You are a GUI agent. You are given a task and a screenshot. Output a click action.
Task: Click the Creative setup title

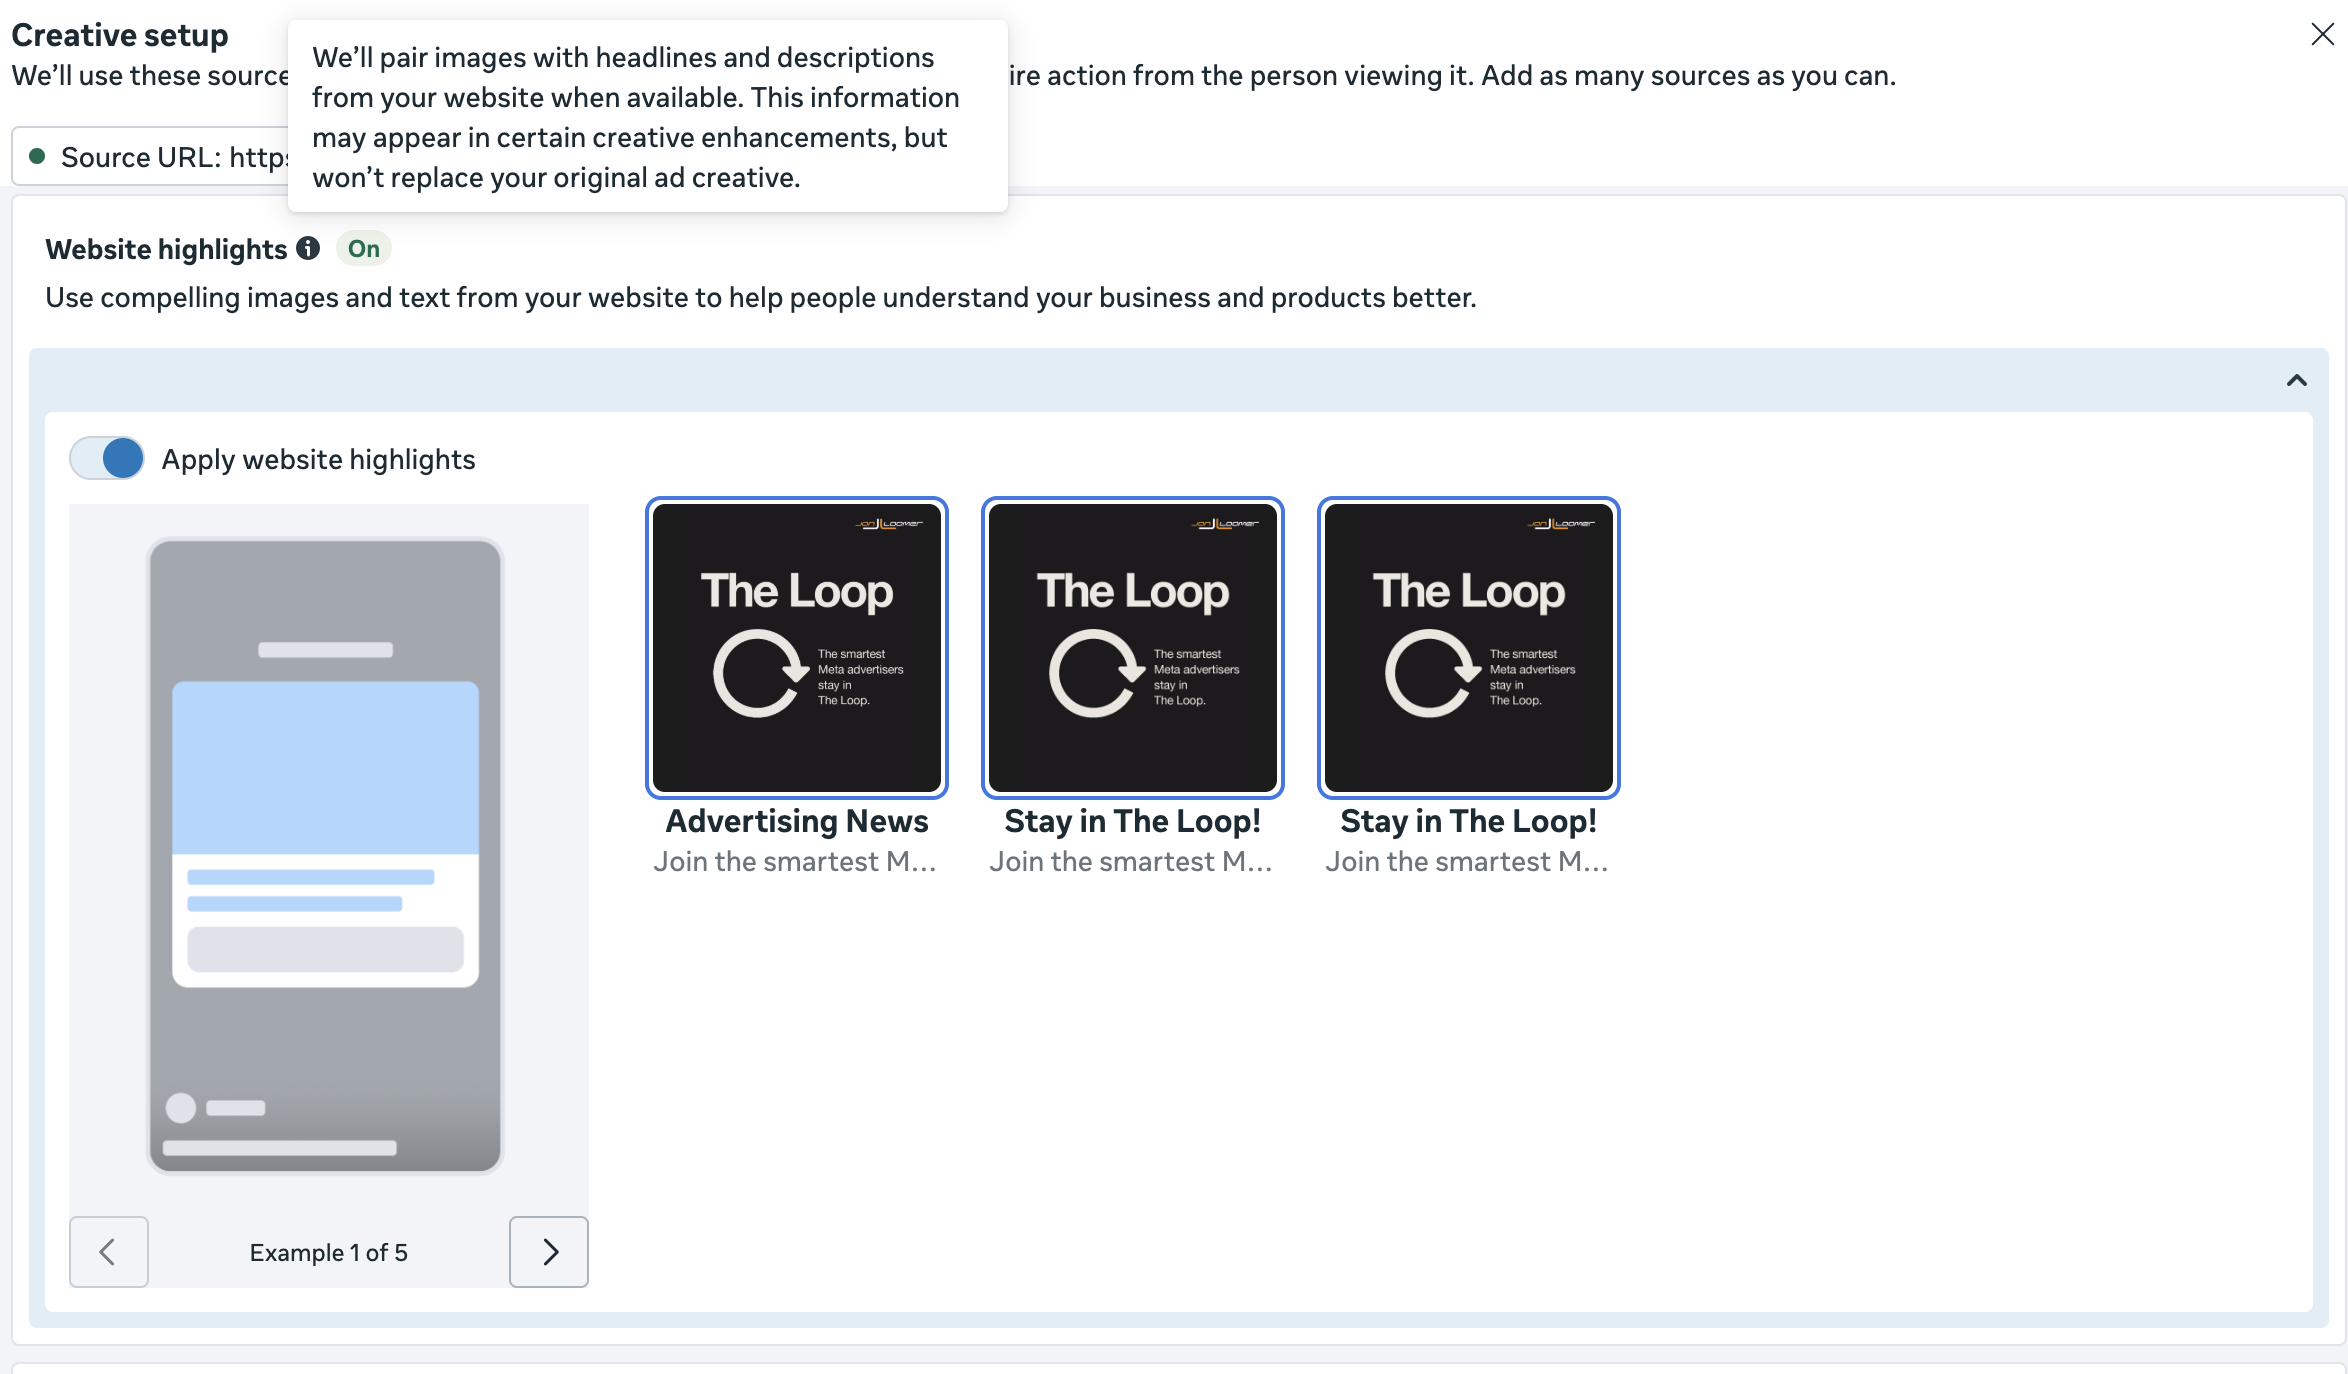[x=120, y=34]
